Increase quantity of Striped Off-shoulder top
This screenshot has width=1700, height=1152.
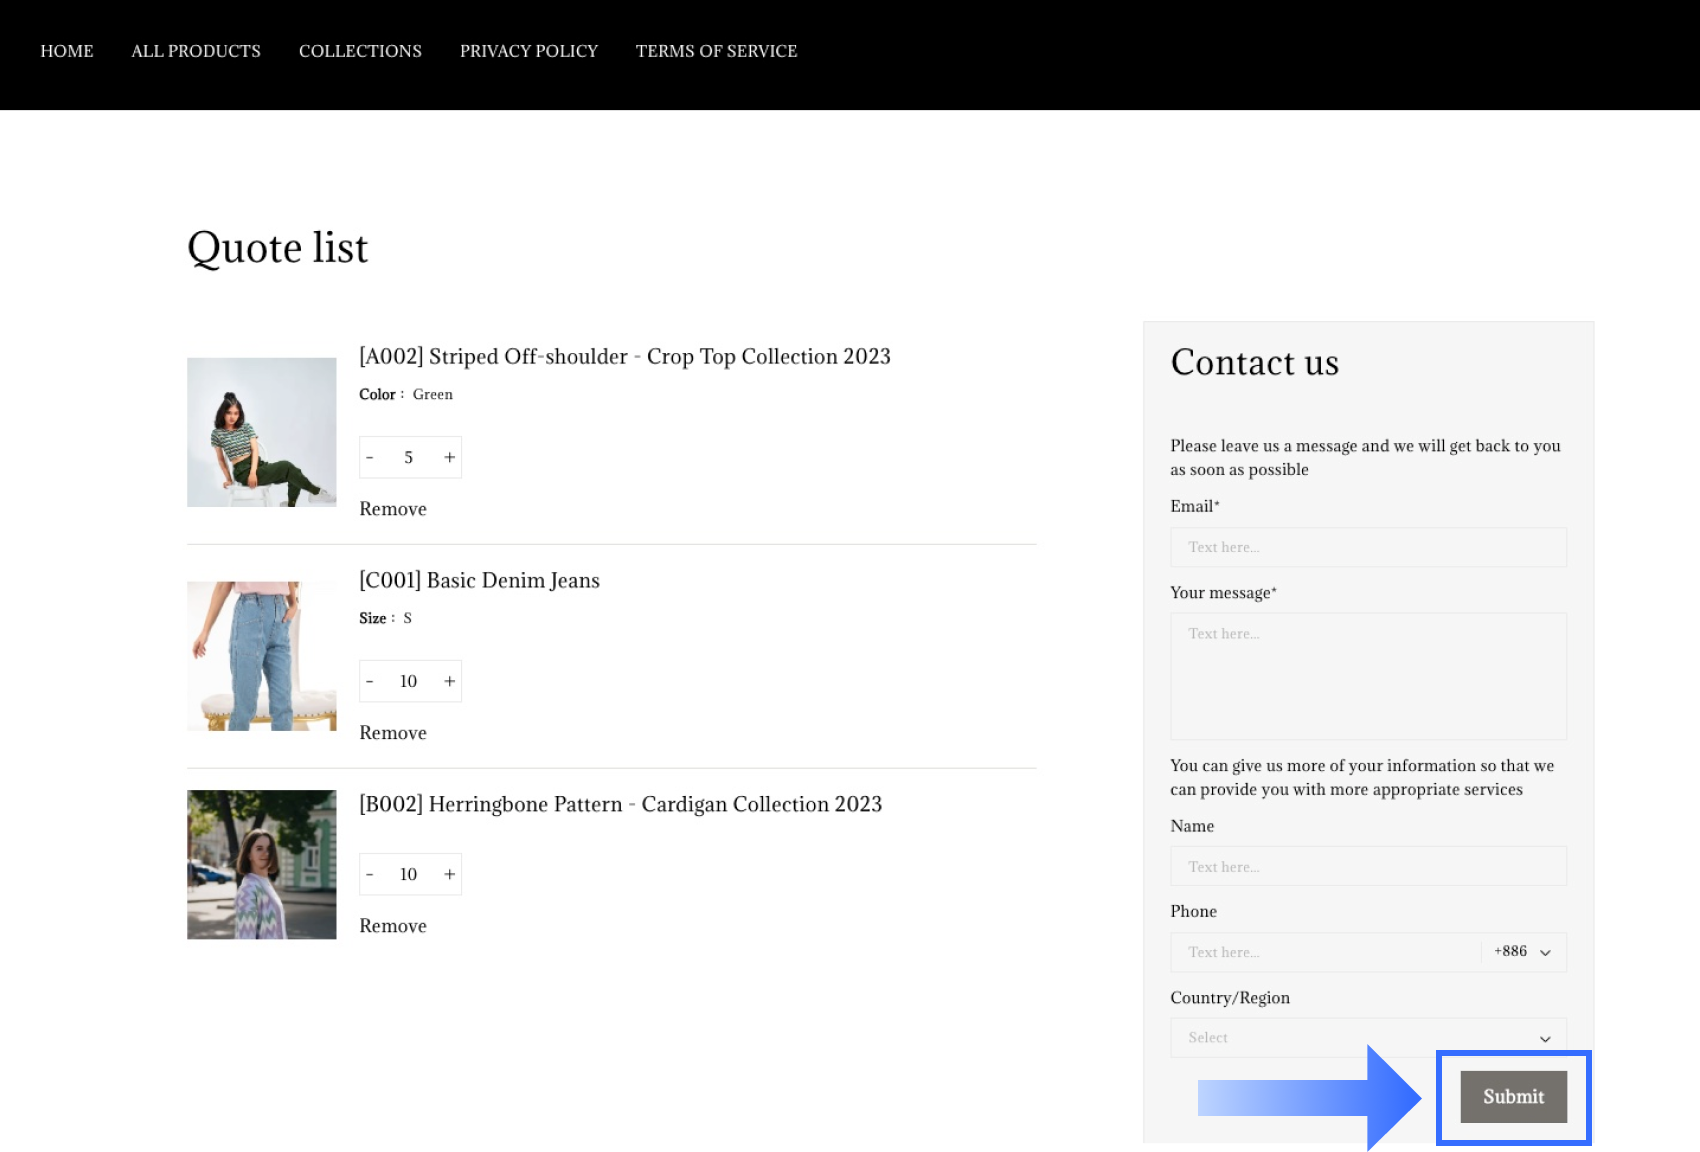(450, 458)
